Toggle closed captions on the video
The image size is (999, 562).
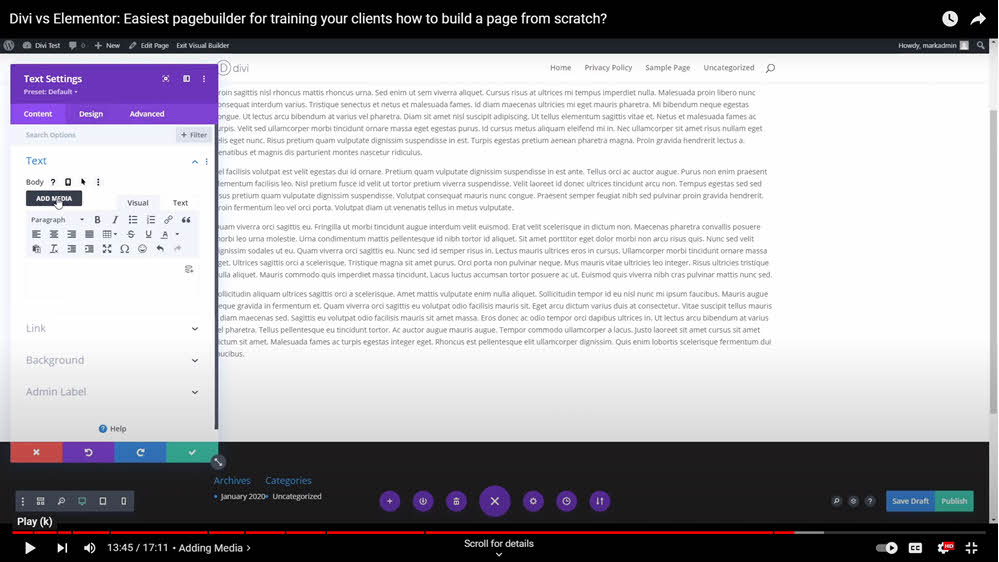pyautogui.click(x=915, y=548)
